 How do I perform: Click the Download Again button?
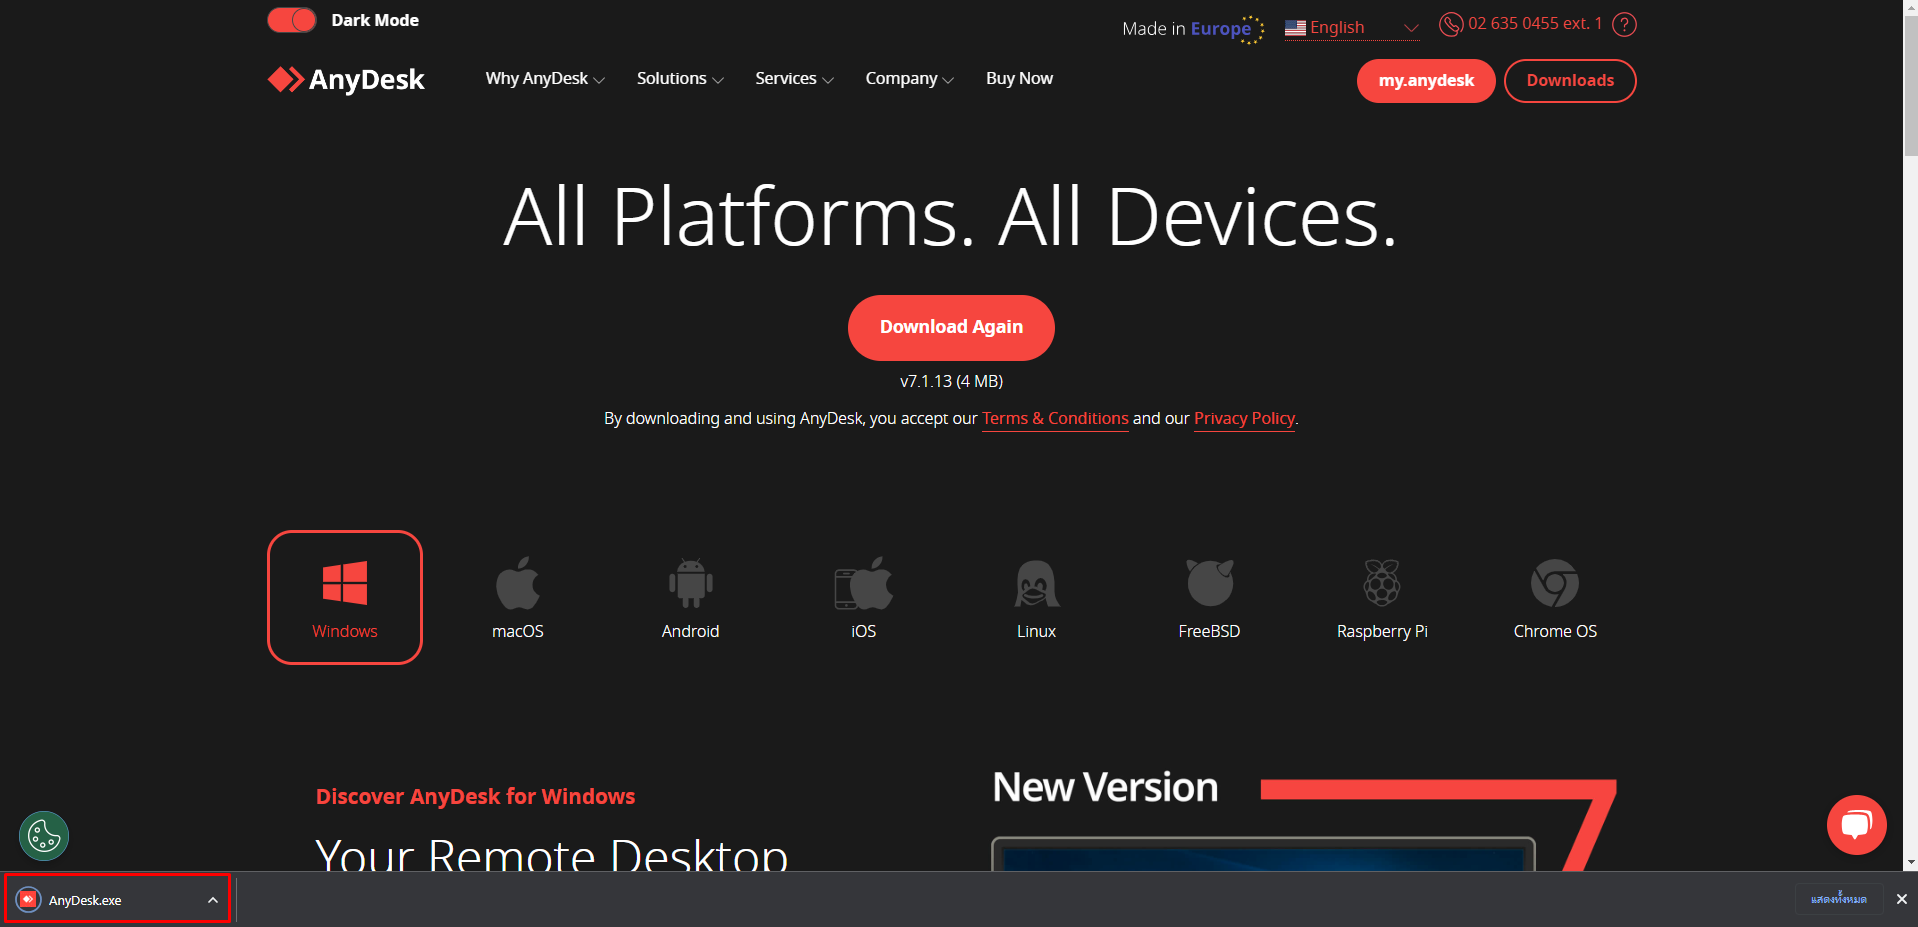pyautogui.click(x=951, y=327)
